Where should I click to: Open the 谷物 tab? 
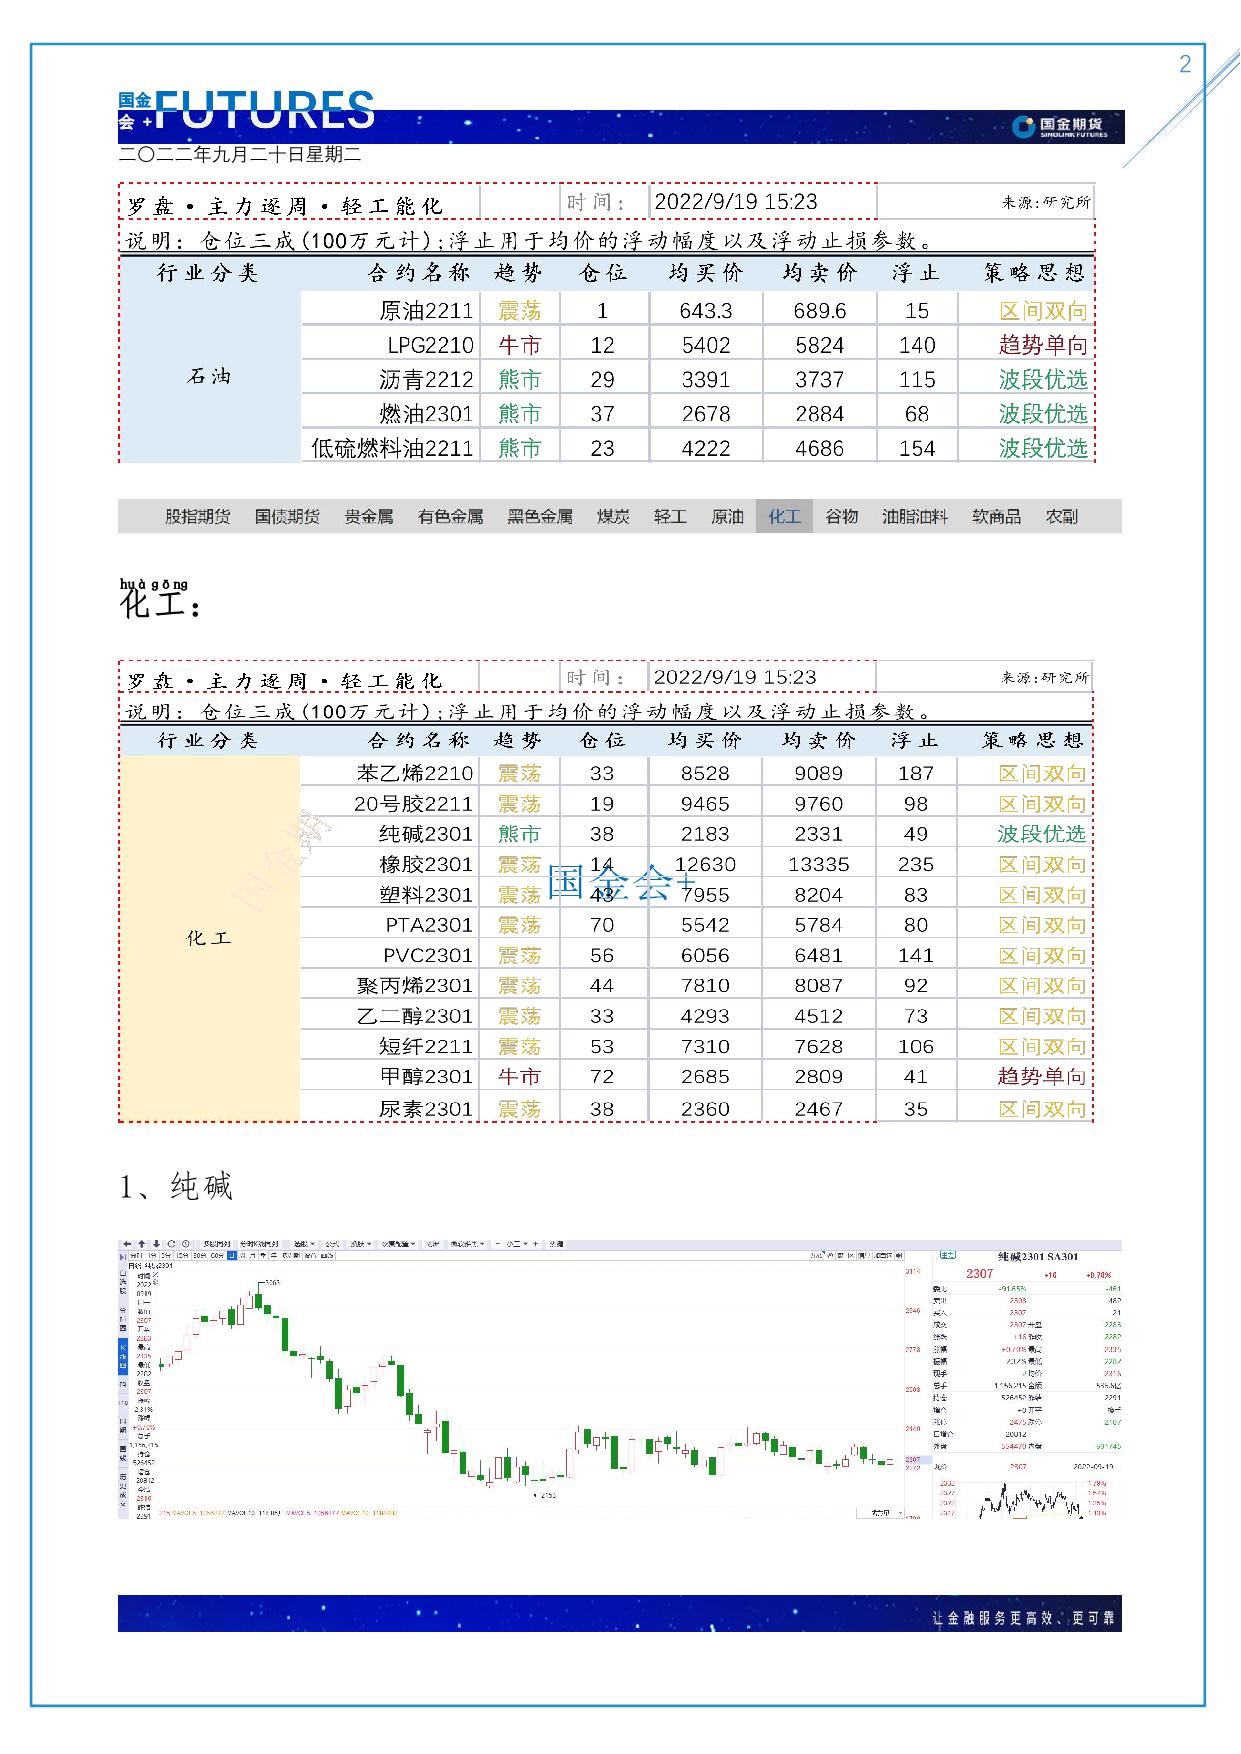(x=841, y=516)
